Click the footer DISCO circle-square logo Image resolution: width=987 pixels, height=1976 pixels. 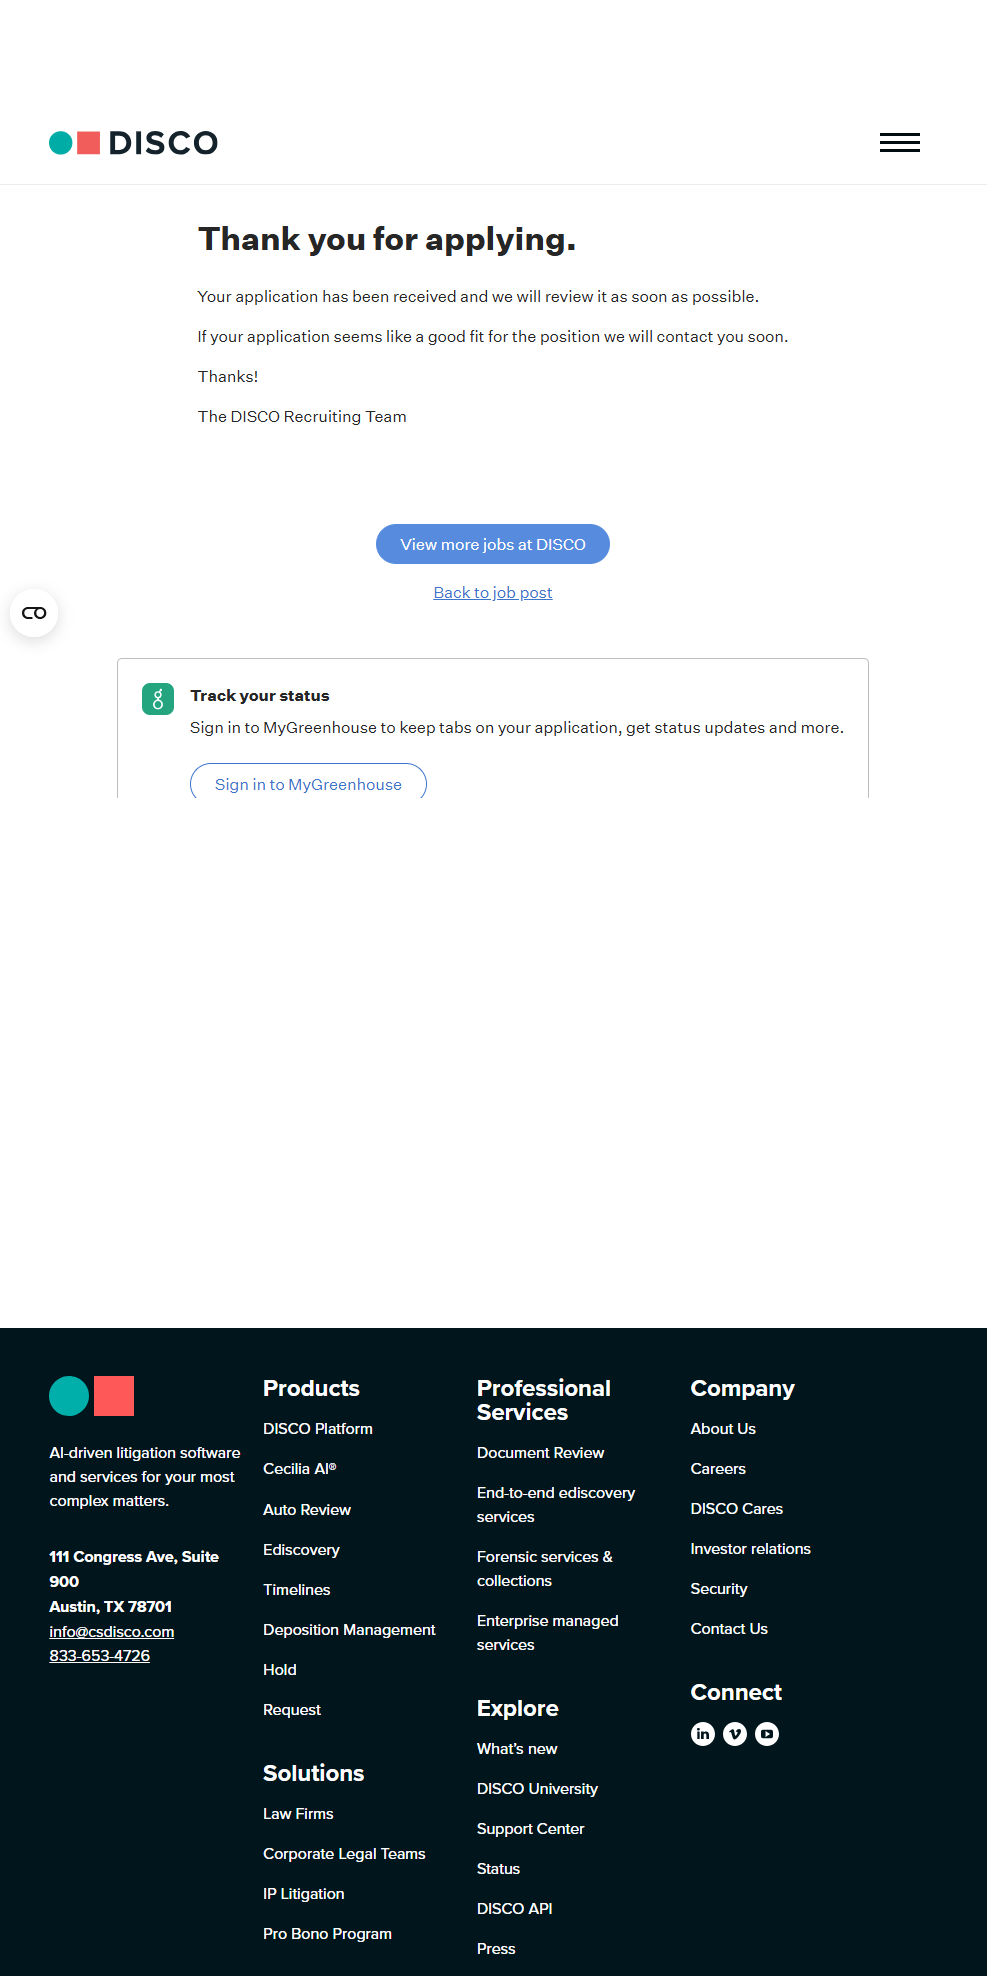pyautogui.click(x=92, y=1396)
